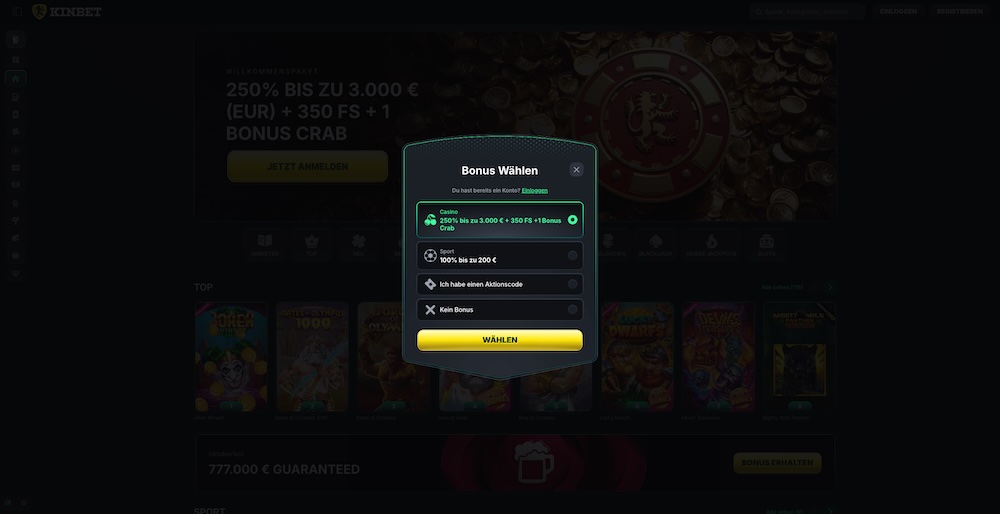1000x514 pixels.
Task: Click the X icon beside Kein Bonus
Action: pyautogui.click(x=430, y=310)
